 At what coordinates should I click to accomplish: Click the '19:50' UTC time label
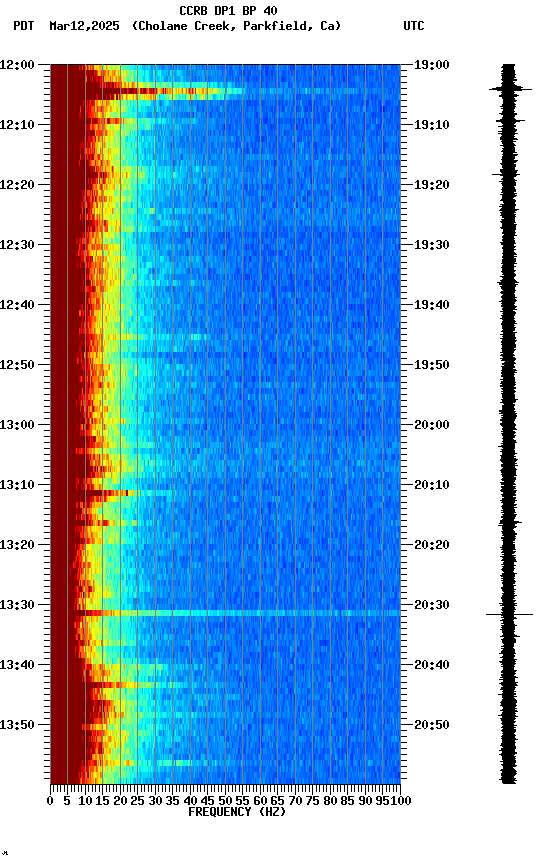pyautogui.click(x=432, y=365)
